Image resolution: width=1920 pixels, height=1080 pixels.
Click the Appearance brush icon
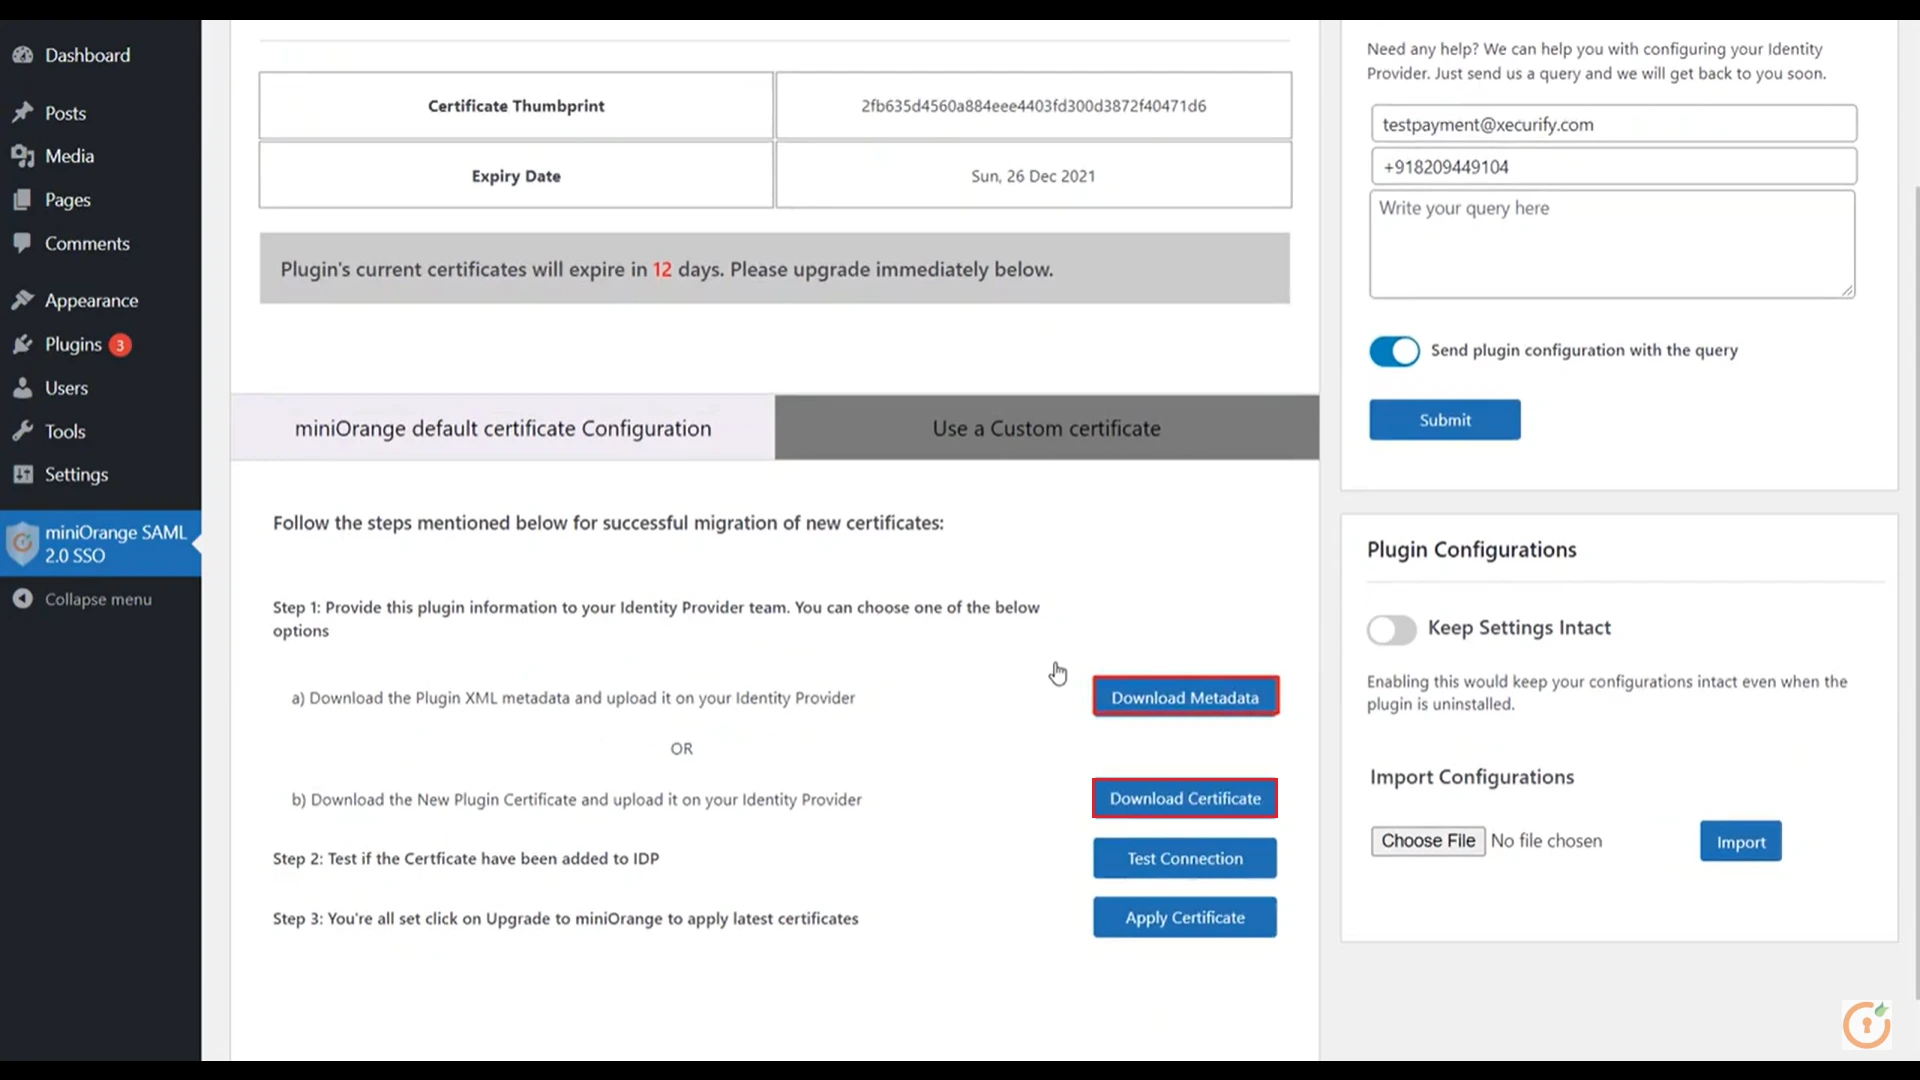23,300
